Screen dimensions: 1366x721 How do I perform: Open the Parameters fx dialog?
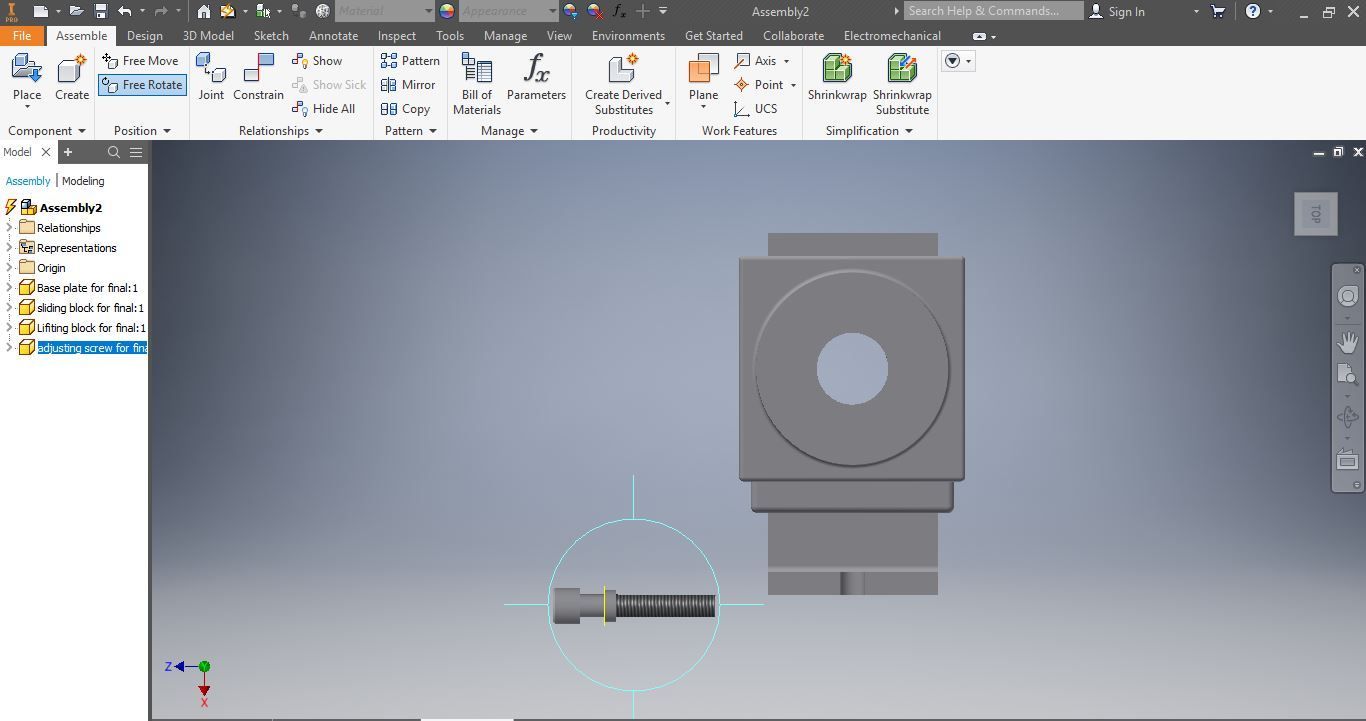pos(536,78)
